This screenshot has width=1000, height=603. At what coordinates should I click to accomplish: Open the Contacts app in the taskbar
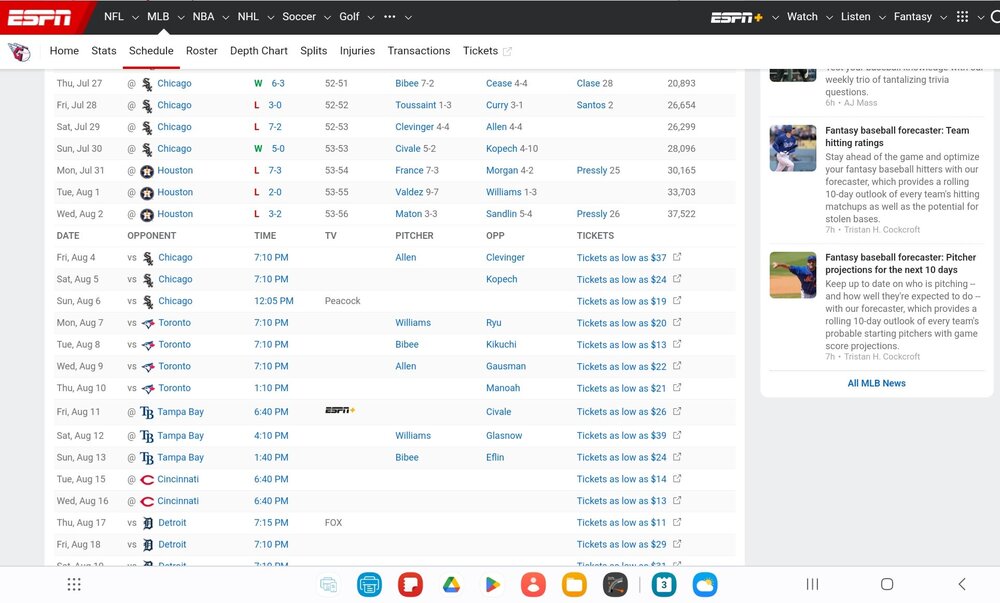[533, 584]
